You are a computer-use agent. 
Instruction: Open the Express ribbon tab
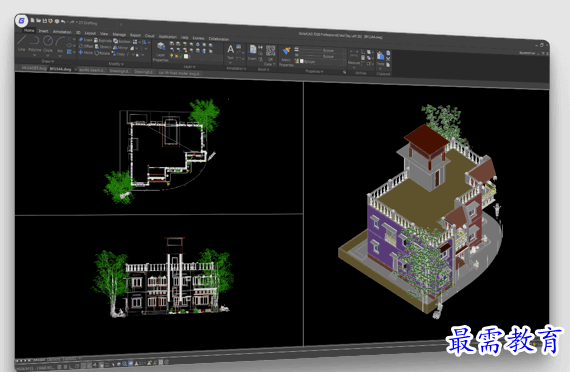point(198,38)
